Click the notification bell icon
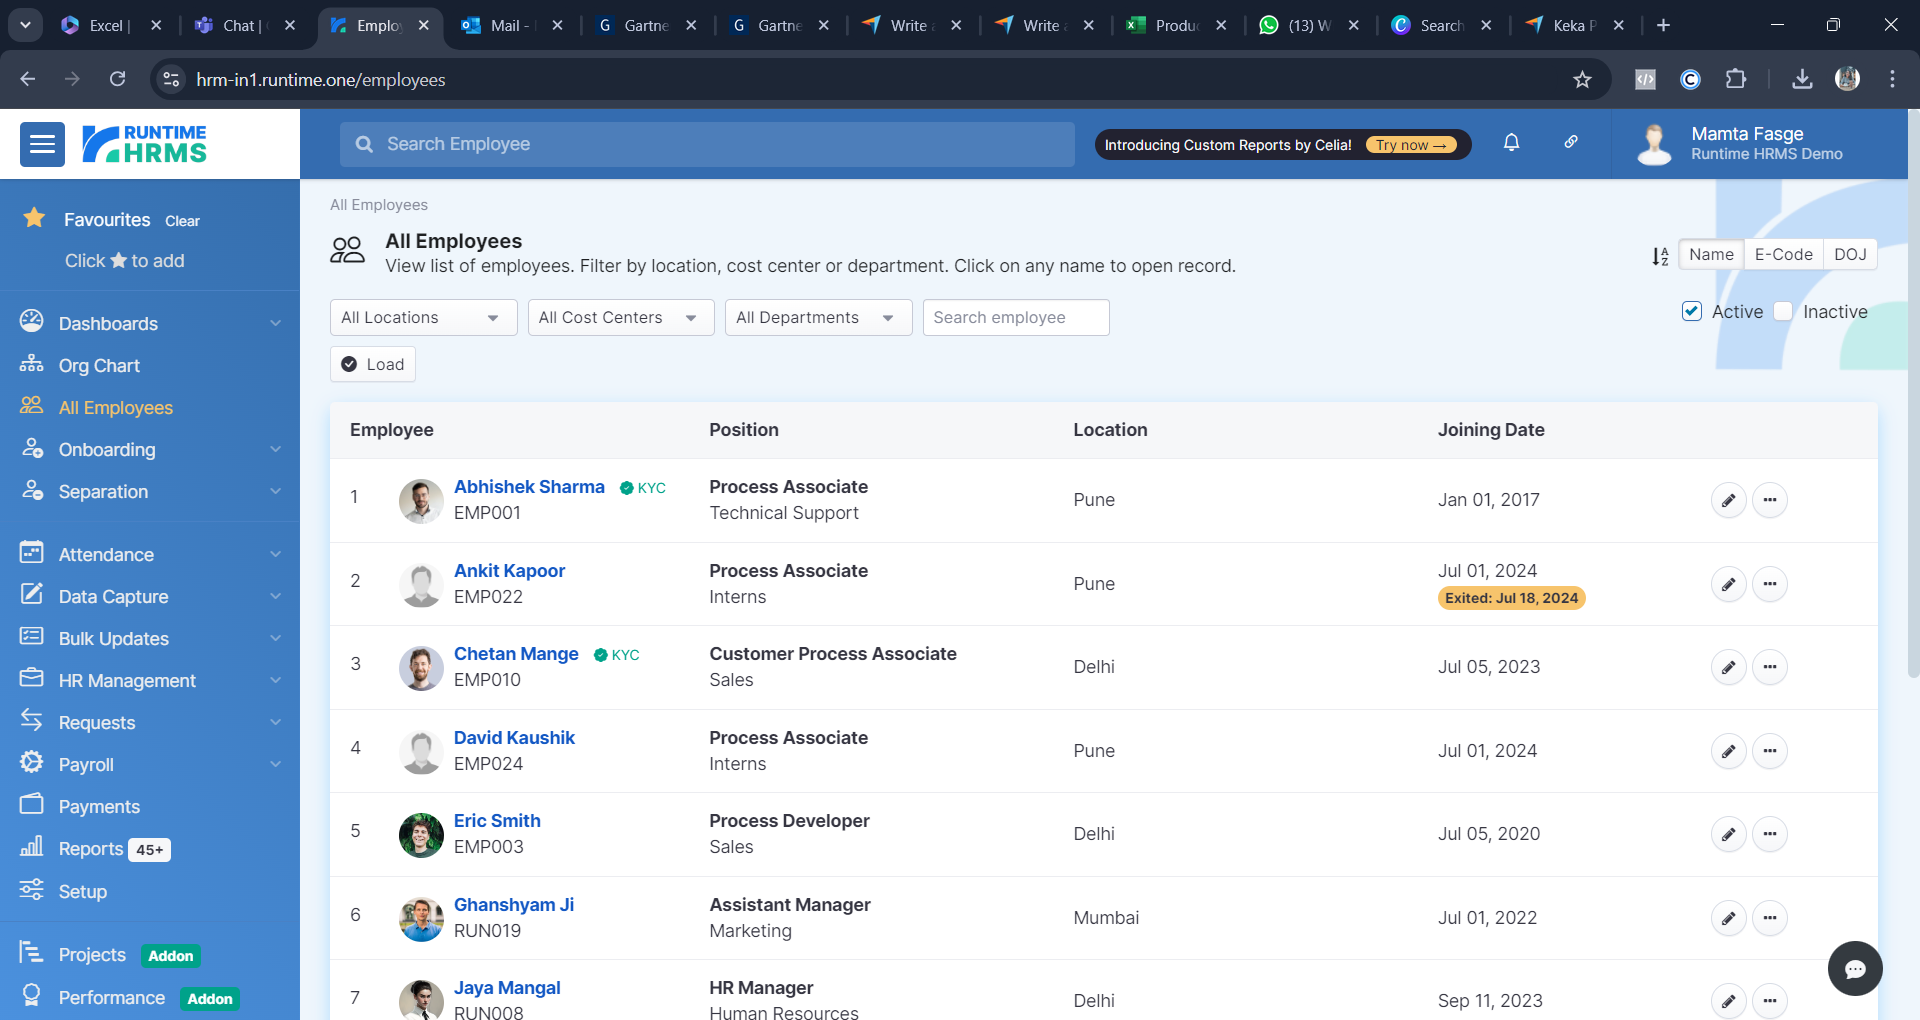The image size is (1920, 1020). tap(1511, 143)
